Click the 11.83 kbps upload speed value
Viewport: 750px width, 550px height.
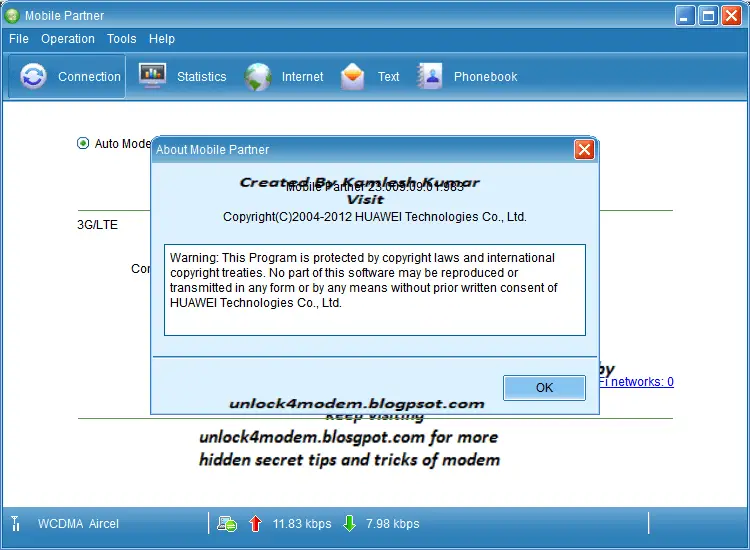pos(302,524)
